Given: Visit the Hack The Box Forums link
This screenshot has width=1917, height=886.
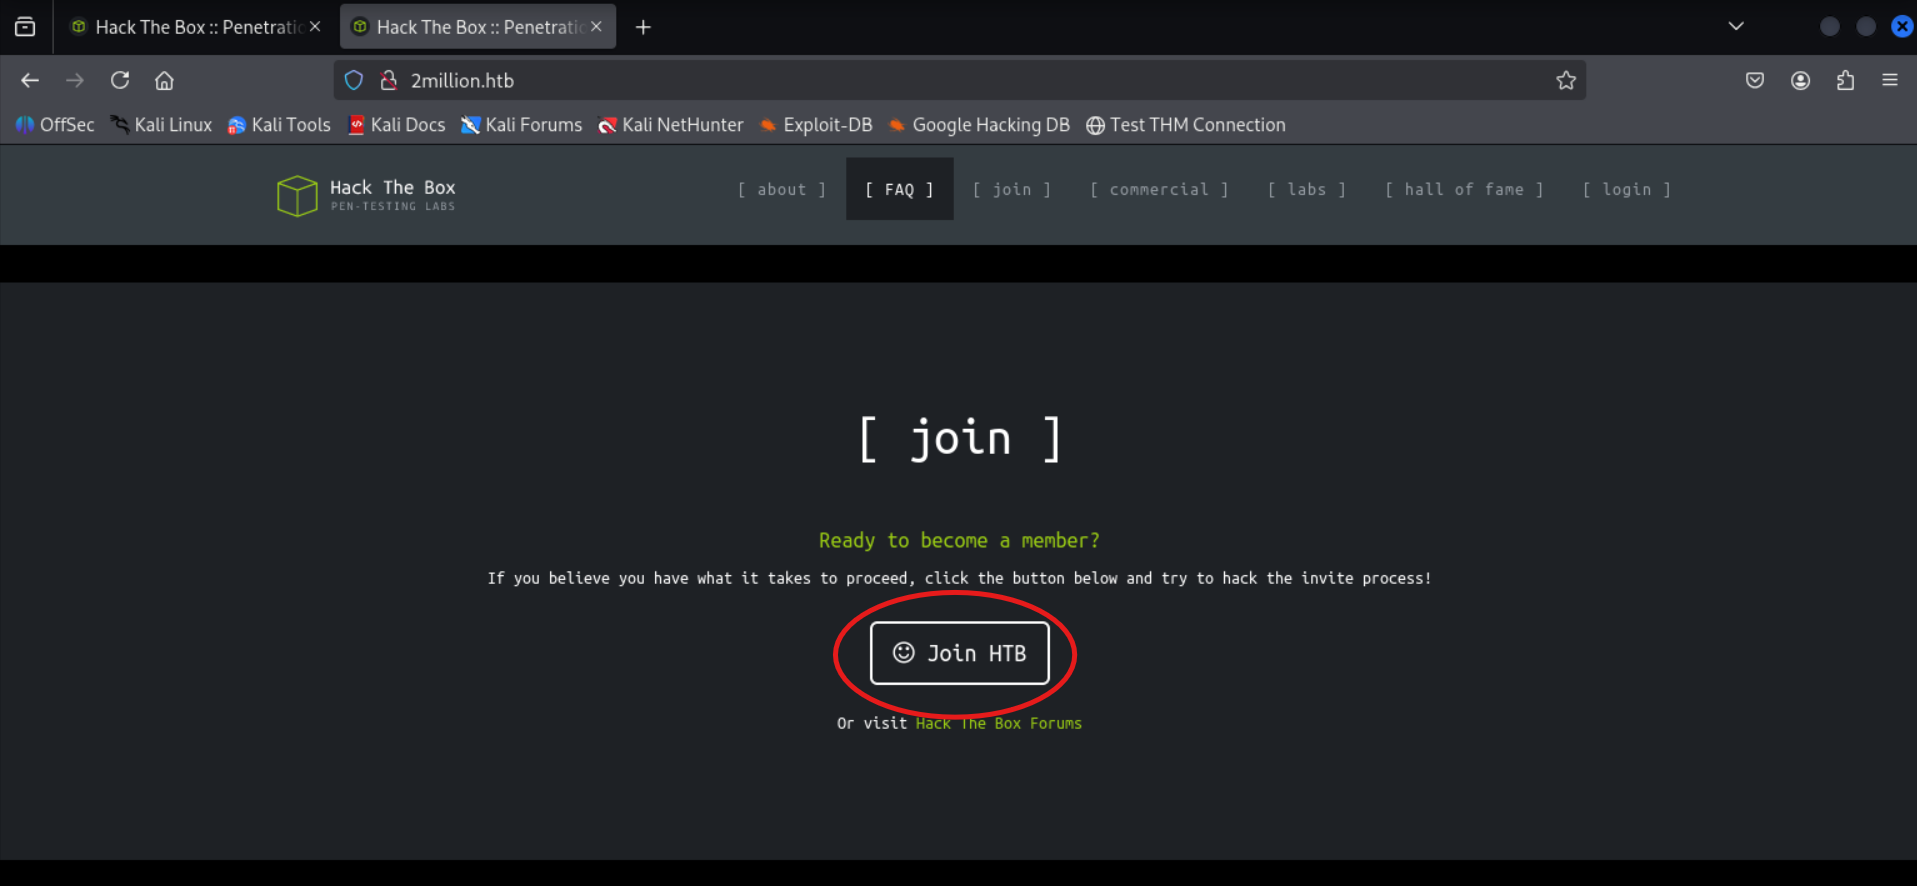Looking at the screenshot, I should pyautogui.click(x=998, y=723).
